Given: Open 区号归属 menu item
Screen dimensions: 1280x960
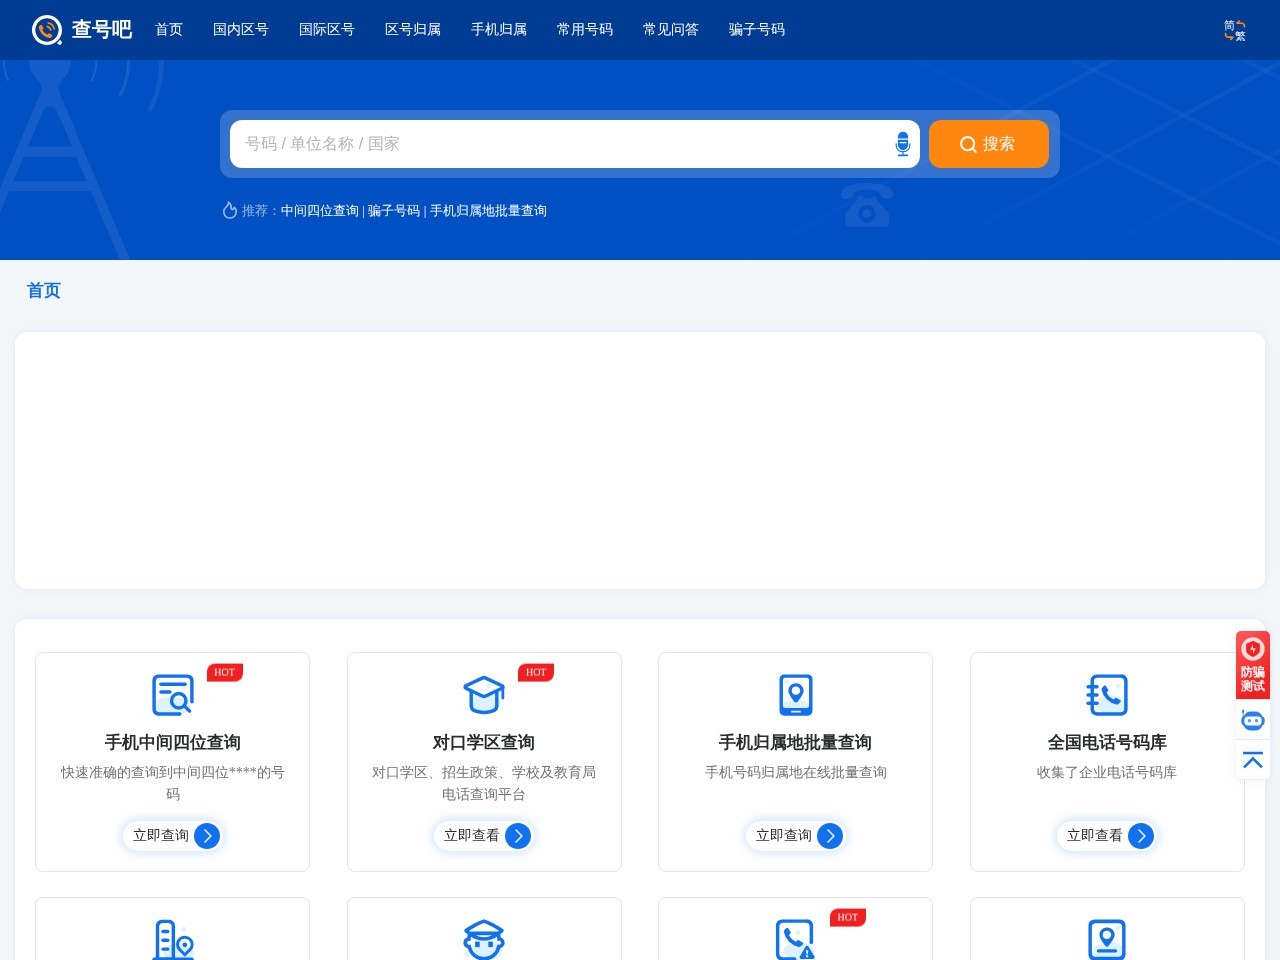Looking at the screenshot, I should (x=413, y=30).
